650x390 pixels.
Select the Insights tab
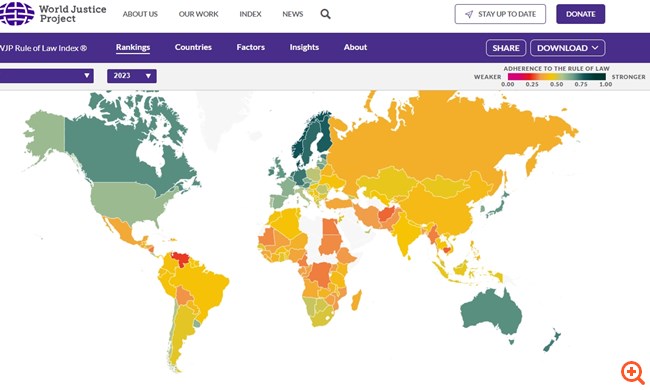[x=304, y=47]
